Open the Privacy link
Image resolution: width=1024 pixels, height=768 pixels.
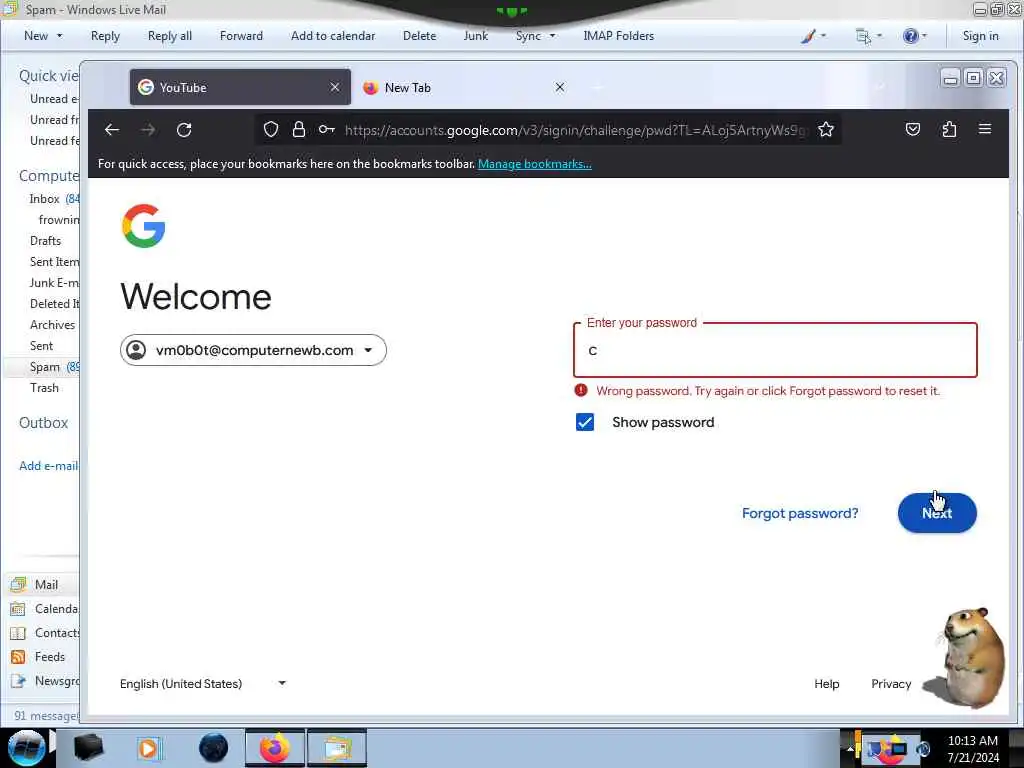[891, 684]
